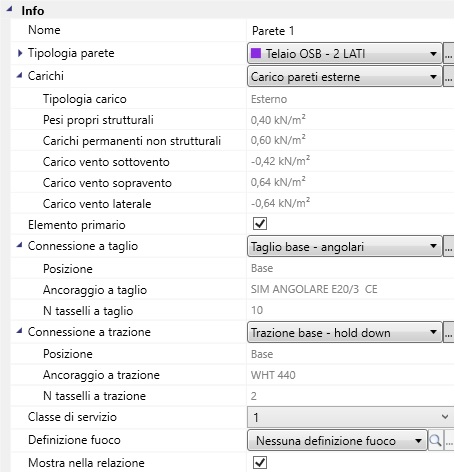Expand the Tipologia parete row arrow
The height and width of the screenshot is (472, 455).
20,53
